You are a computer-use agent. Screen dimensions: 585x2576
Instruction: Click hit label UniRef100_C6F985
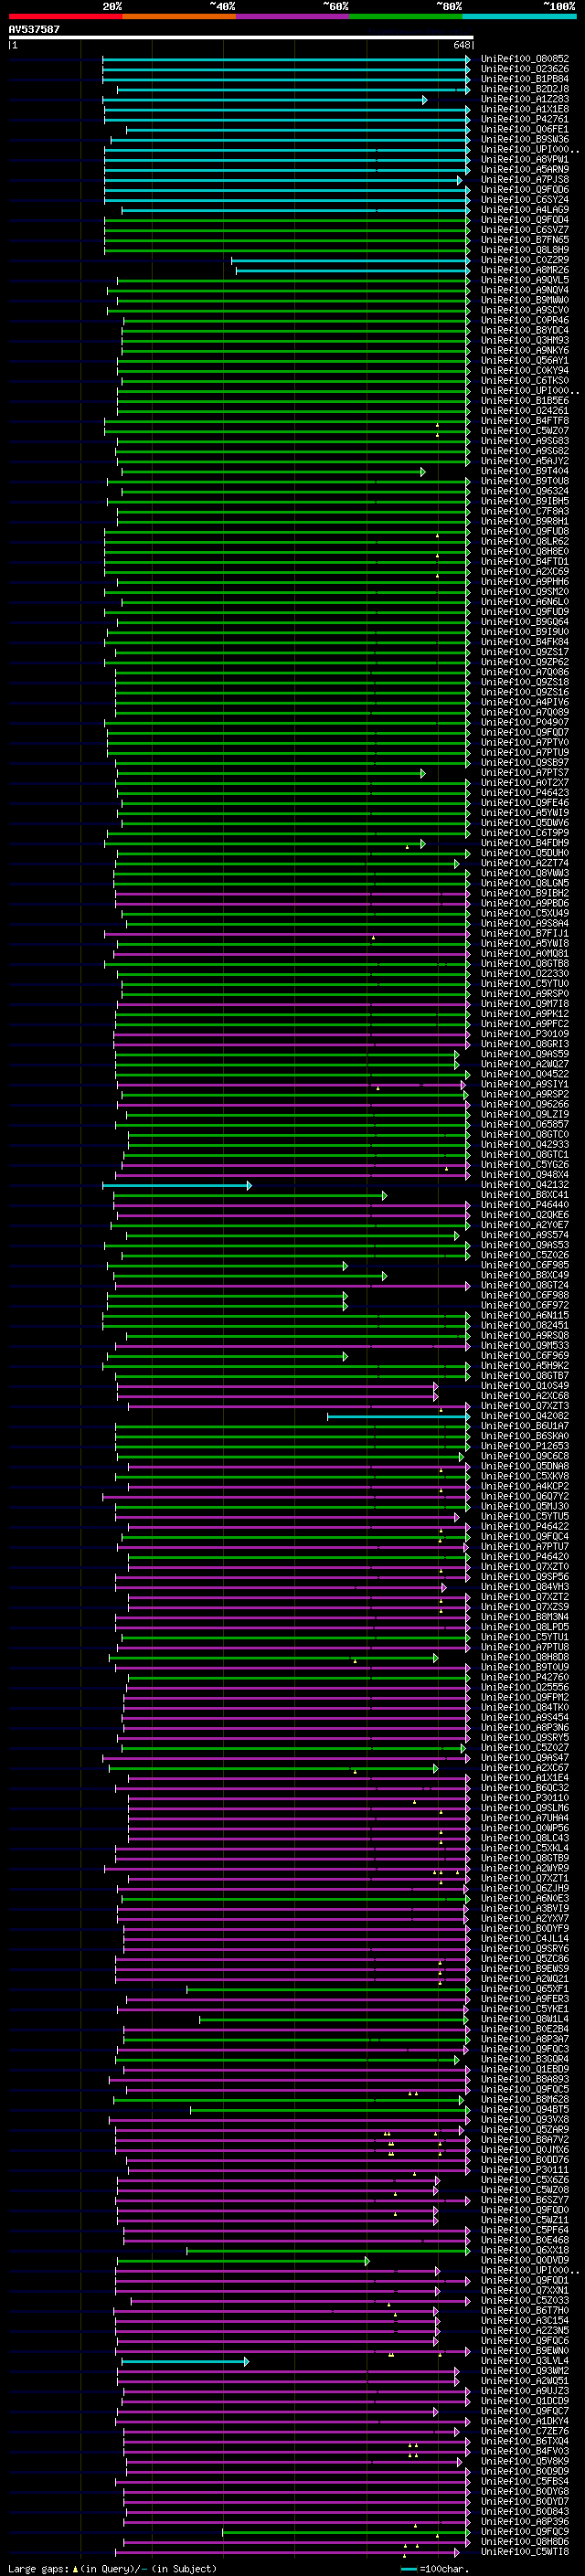click(525, 1265)
